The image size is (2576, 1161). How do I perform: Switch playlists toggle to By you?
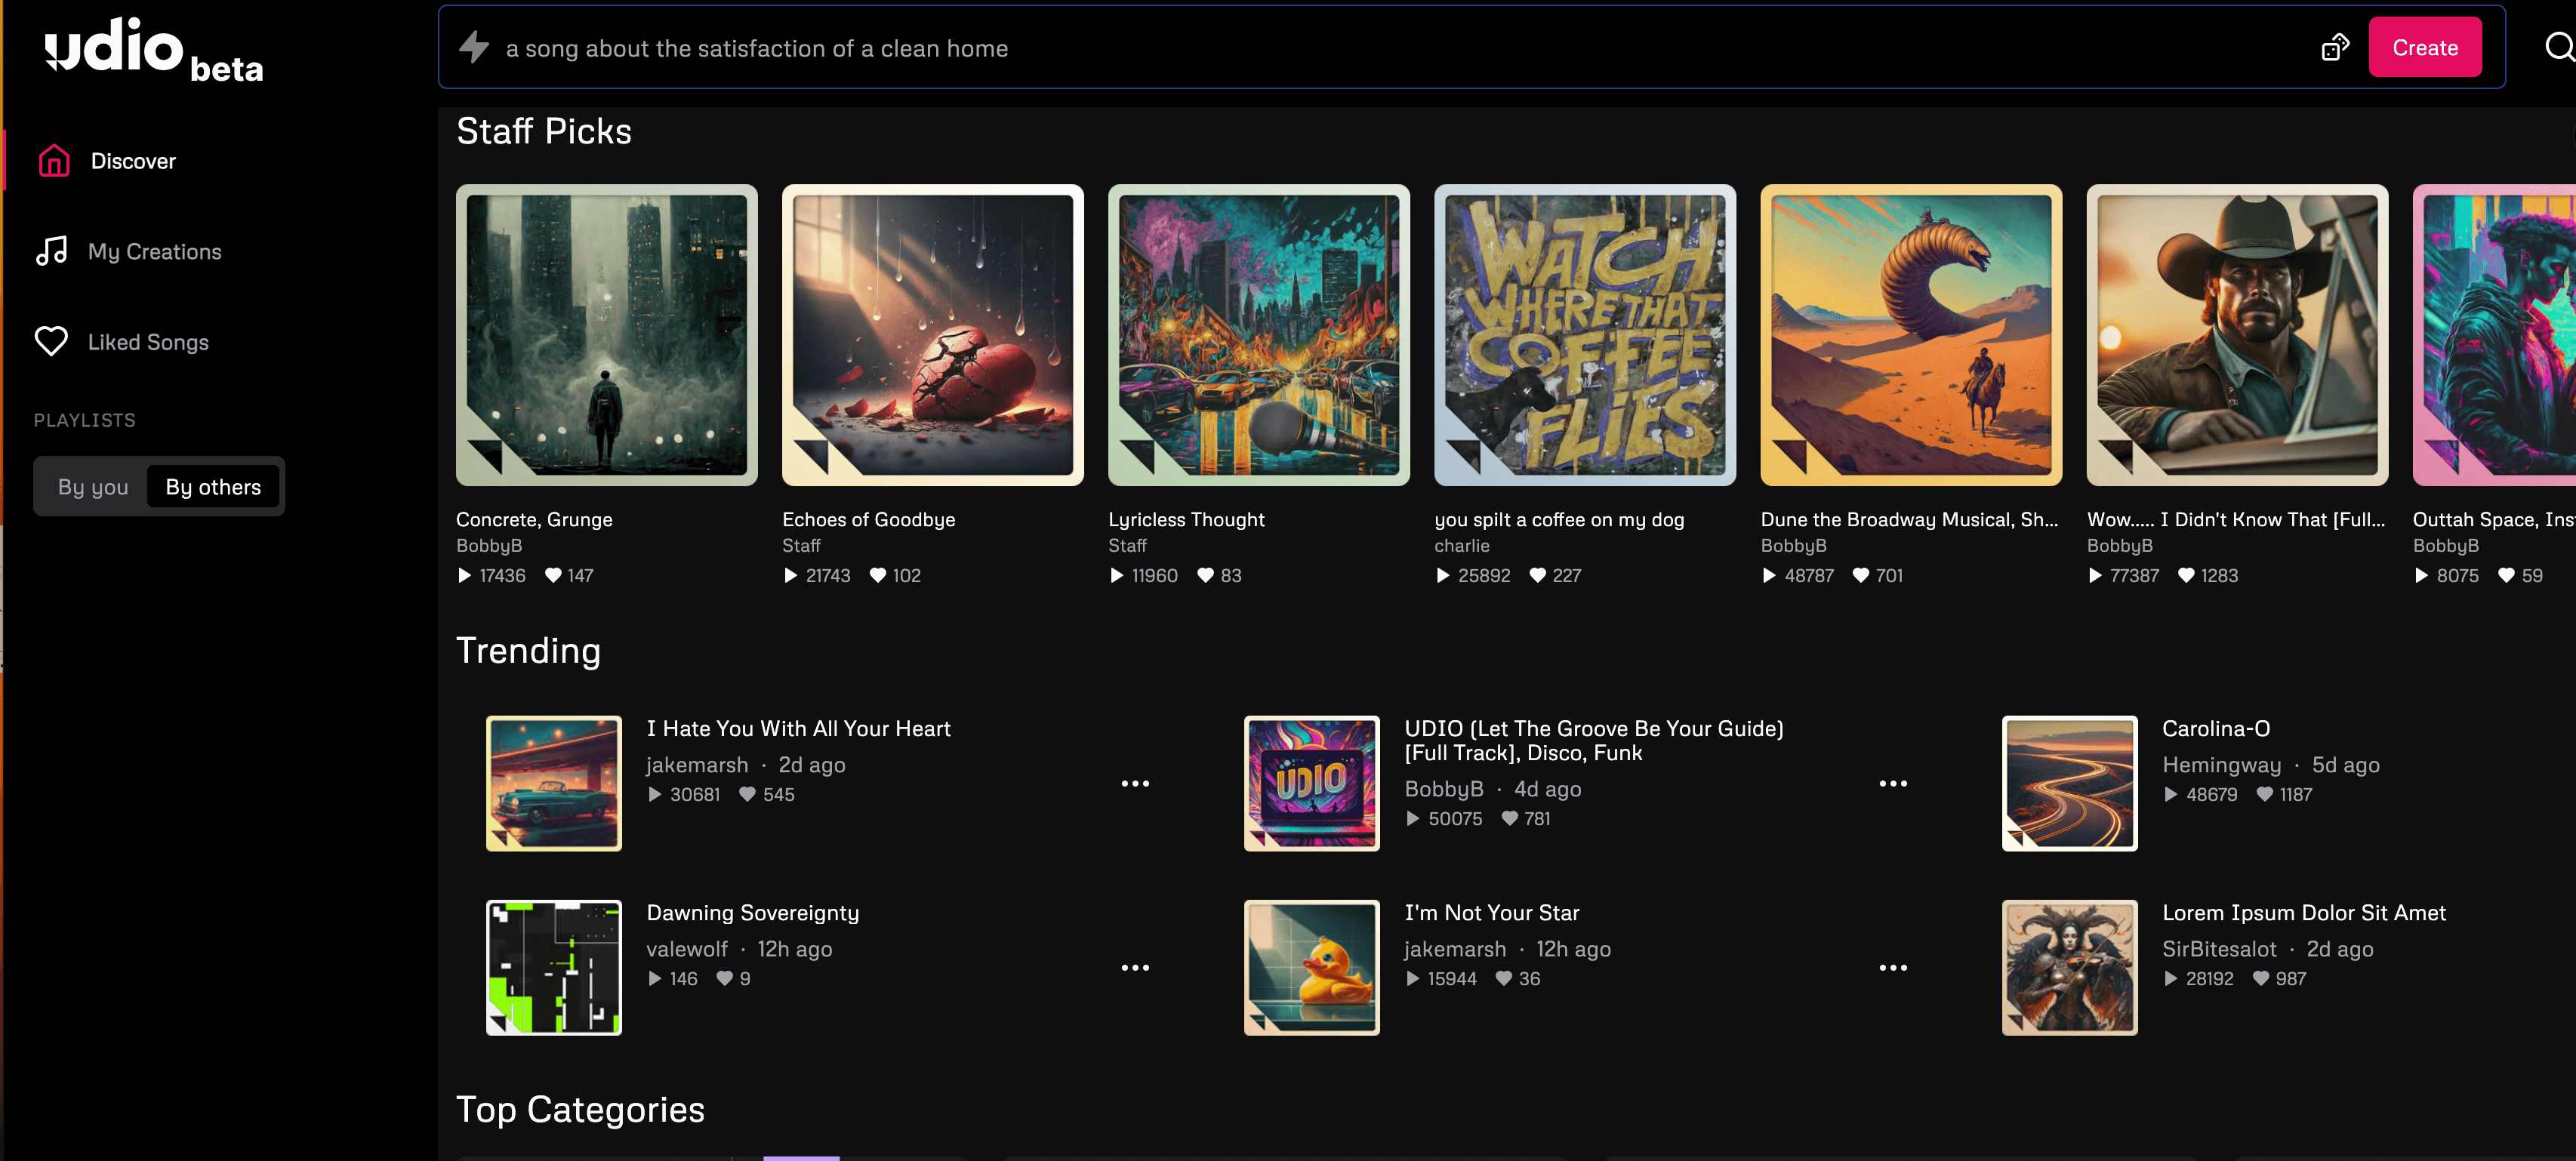pyautogui.click(x=93, y=487)
